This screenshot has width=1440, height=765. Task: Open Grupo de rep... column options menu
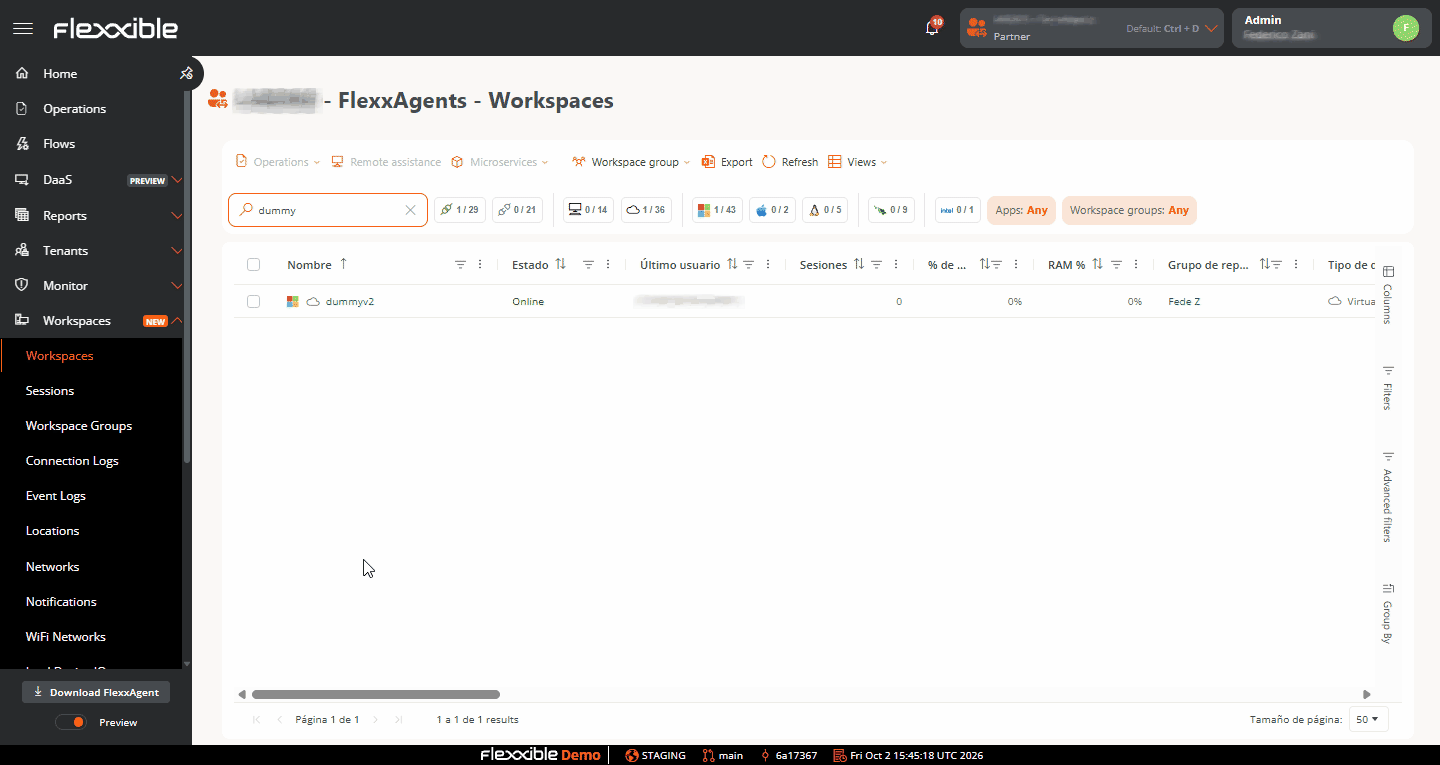click(x=1296, y=265)
